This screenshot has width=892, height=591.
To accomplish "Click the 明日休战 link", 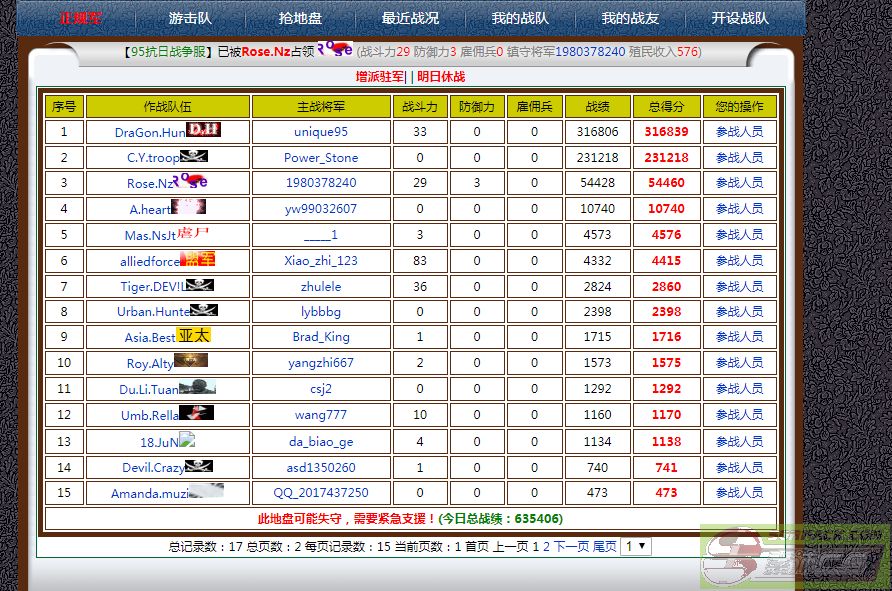I will [441, 77].
